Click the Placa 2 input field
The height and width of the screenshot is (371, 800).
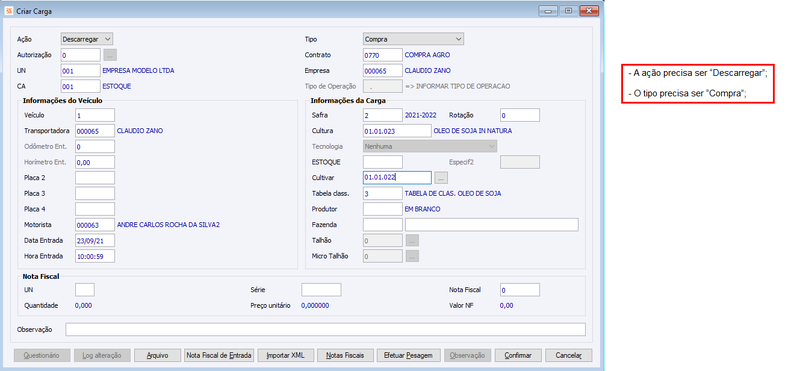point(95,178)
